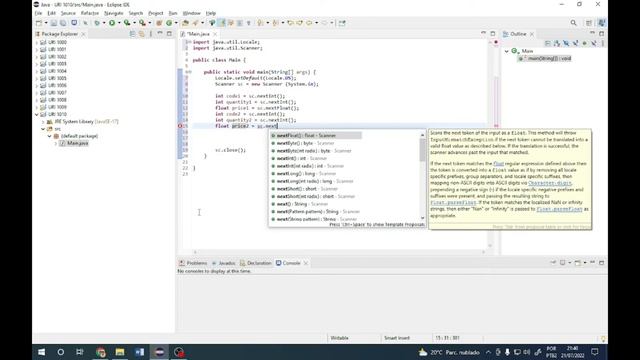Collapse the Main class in Outline
640x360 pixels.
pos(507,51)
